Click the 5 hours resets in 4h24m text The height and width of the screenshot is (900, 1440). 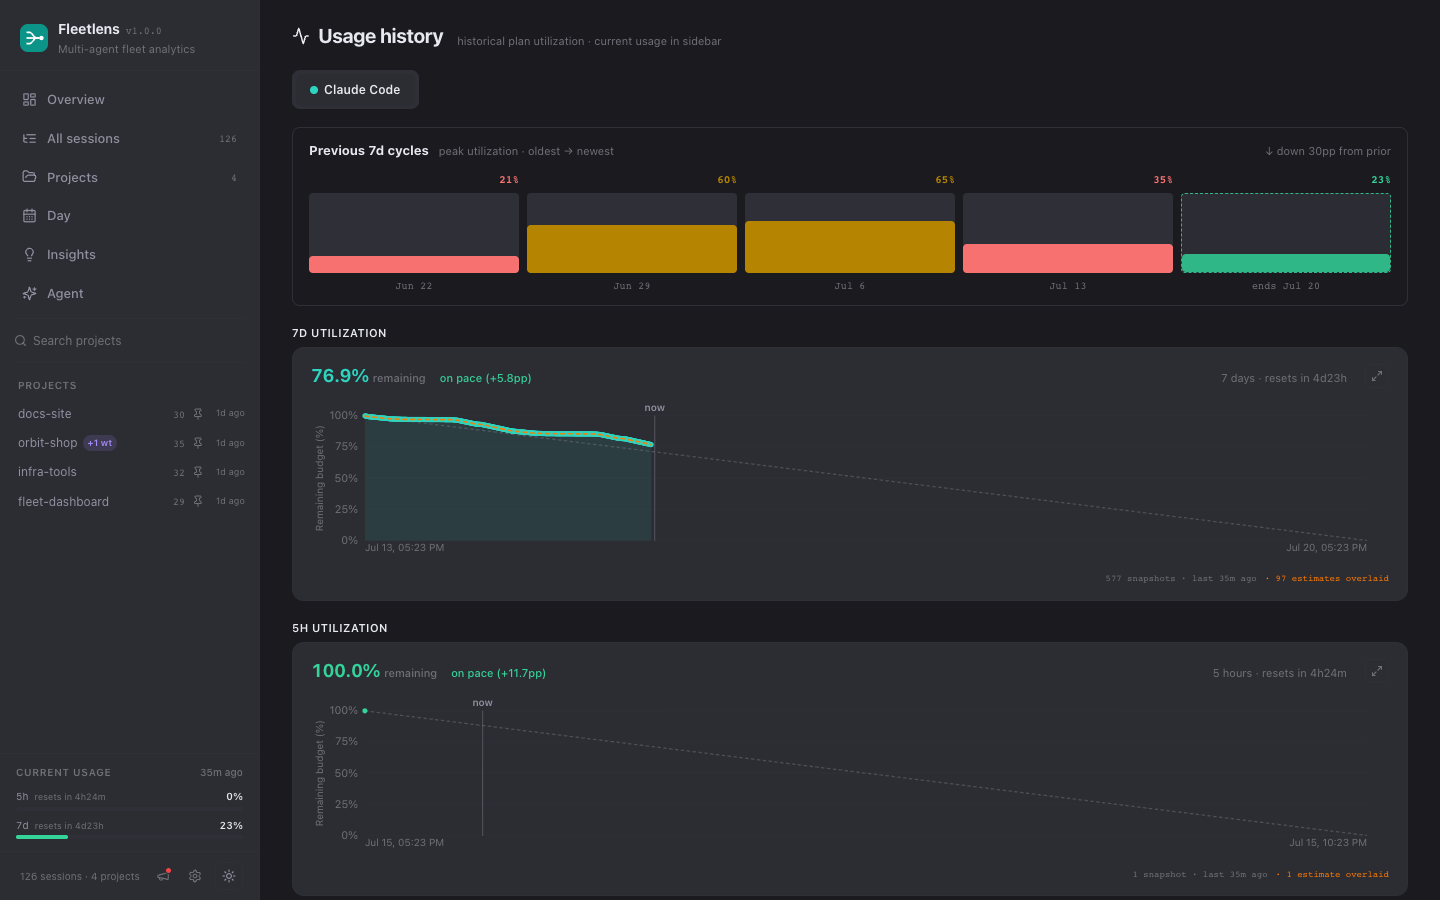tap(1280, 674)
